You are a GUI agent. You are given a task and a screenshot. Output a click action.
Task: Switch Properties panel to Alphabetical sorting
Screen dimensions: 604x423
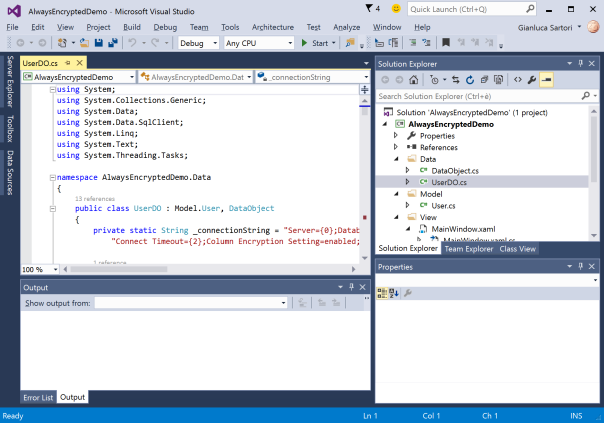tap(393, 292)
